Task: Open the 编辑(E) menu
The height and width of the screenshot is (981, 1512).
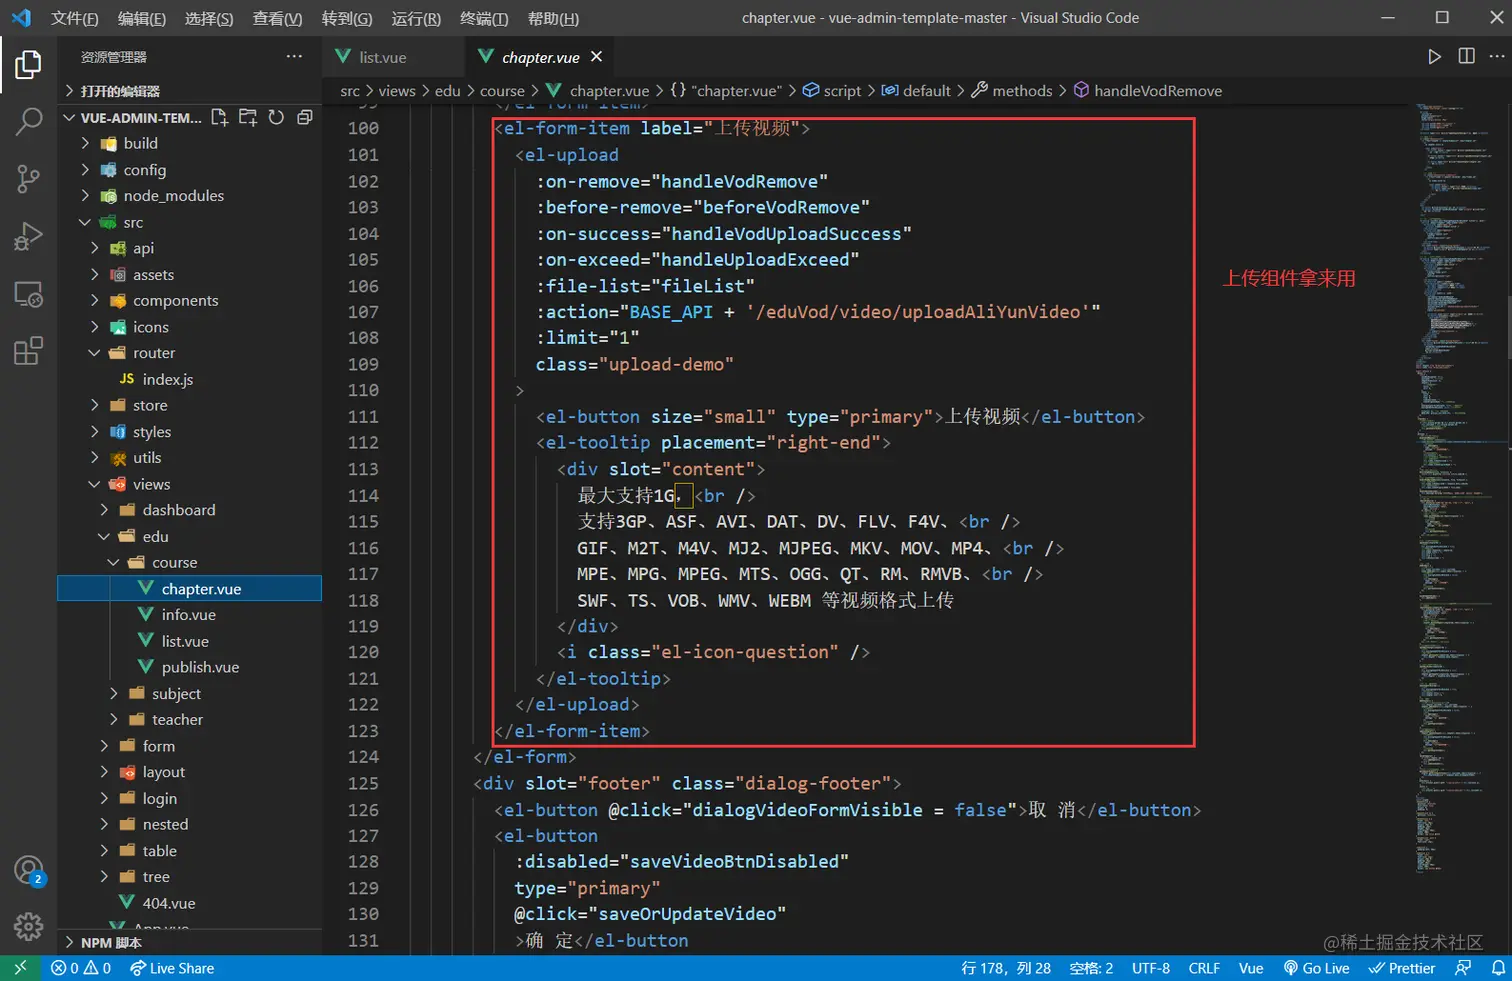Action: click(142, 18)
